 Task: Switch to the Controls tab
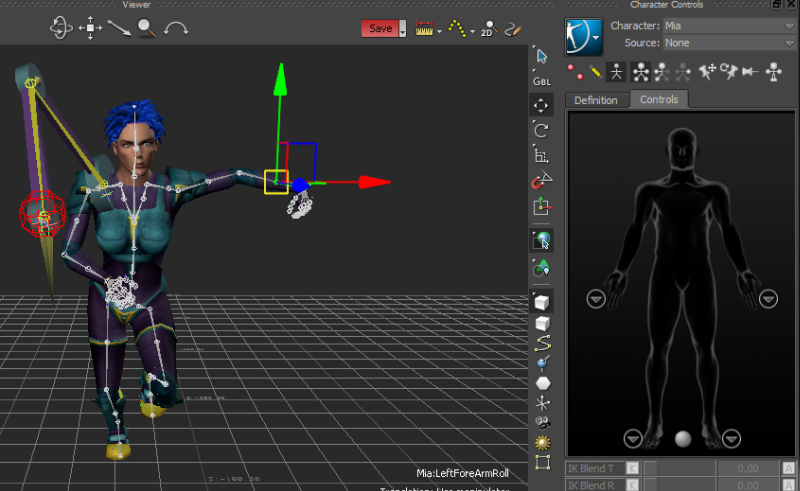659,99
